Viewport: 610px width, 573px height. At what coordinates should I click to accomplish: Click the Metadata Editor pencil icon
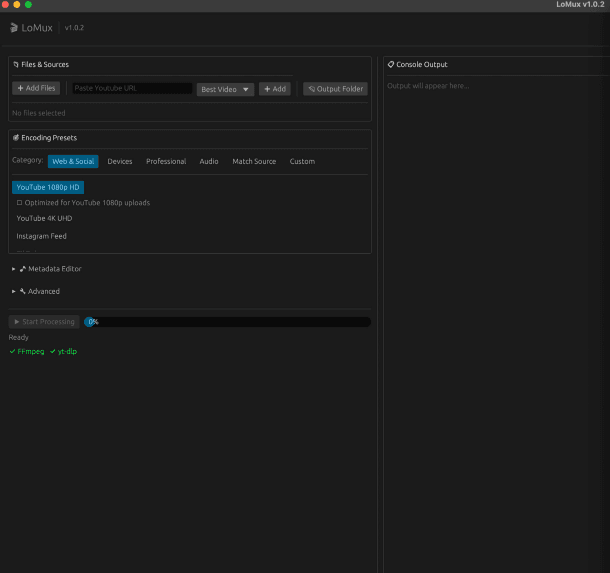tap(23, 269)
